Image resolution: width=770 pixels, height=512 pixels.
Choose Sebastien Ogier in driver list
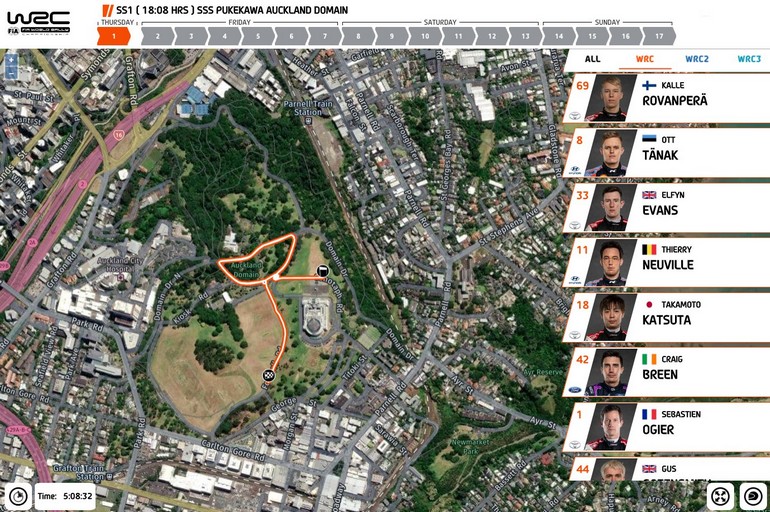tap(666, 427)
